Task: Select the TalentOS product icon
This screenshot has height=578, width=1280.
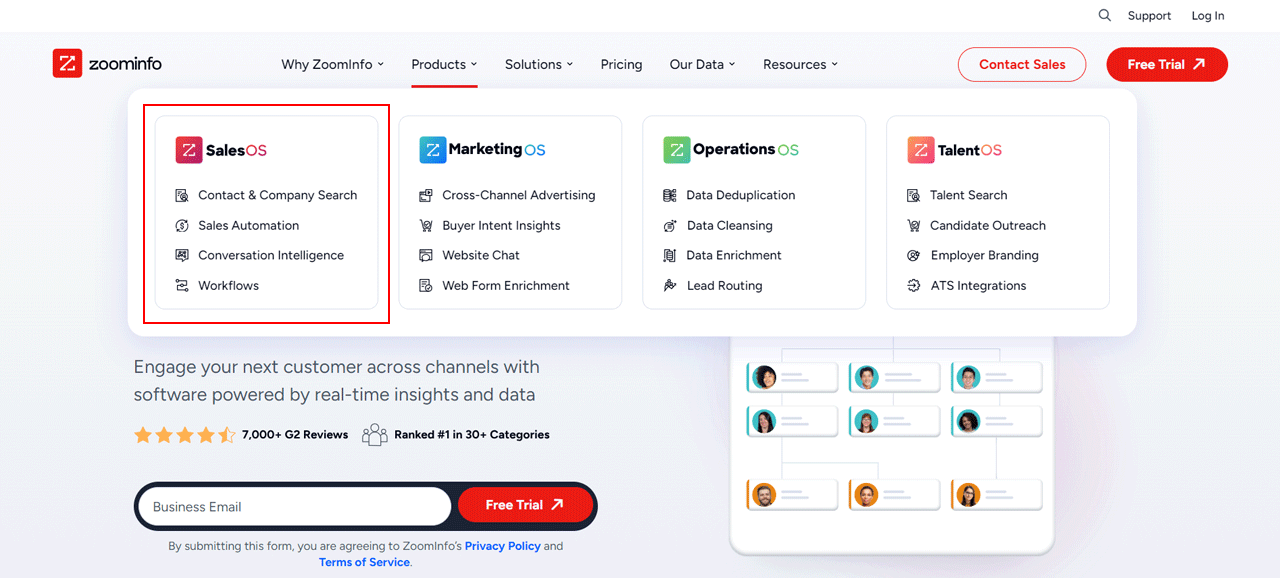Action: (921, 149)
